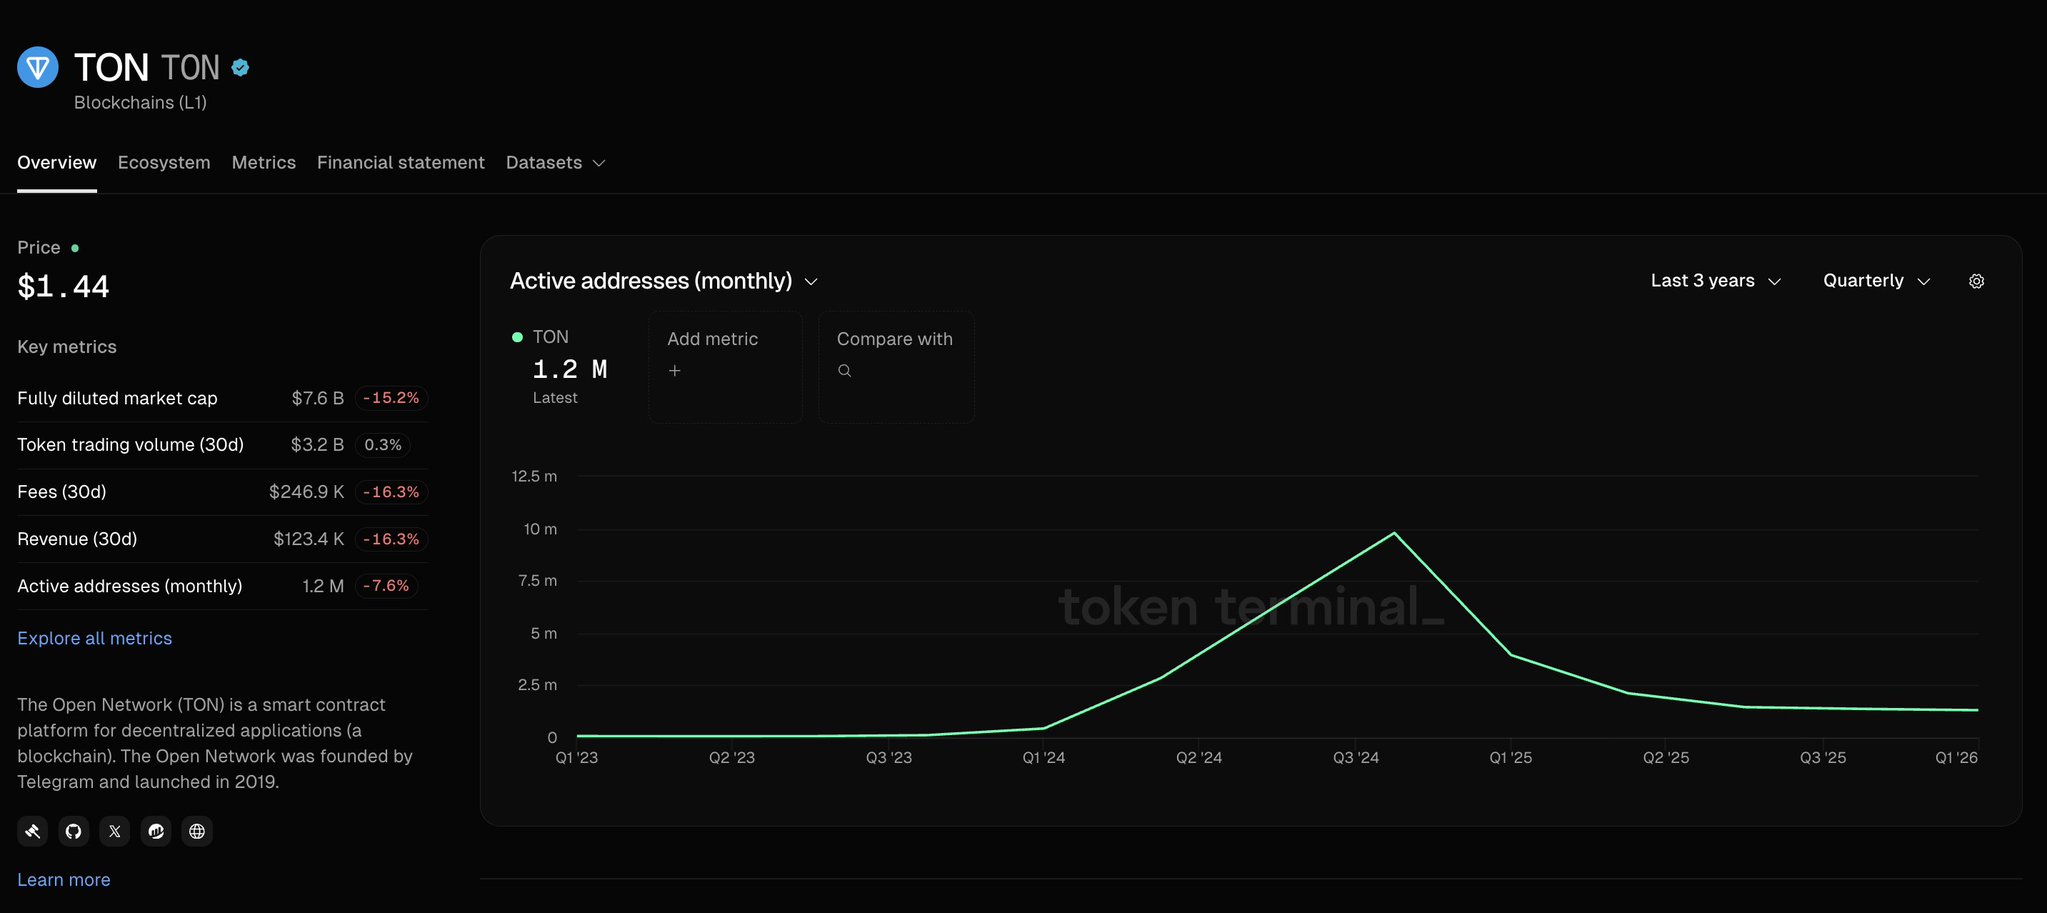Open the website globe icon link
The height and width of the screenshot is (913, 2047).
tap(197, 831)
